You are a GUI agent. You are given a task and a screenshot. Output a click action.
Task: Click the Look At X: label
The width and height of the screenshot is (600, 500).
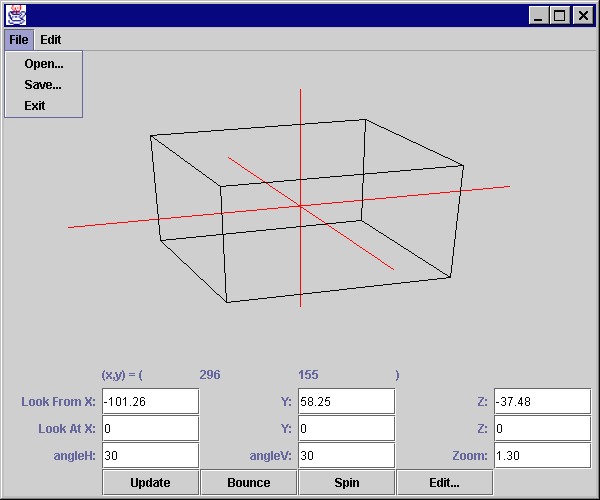coord(67,428)
